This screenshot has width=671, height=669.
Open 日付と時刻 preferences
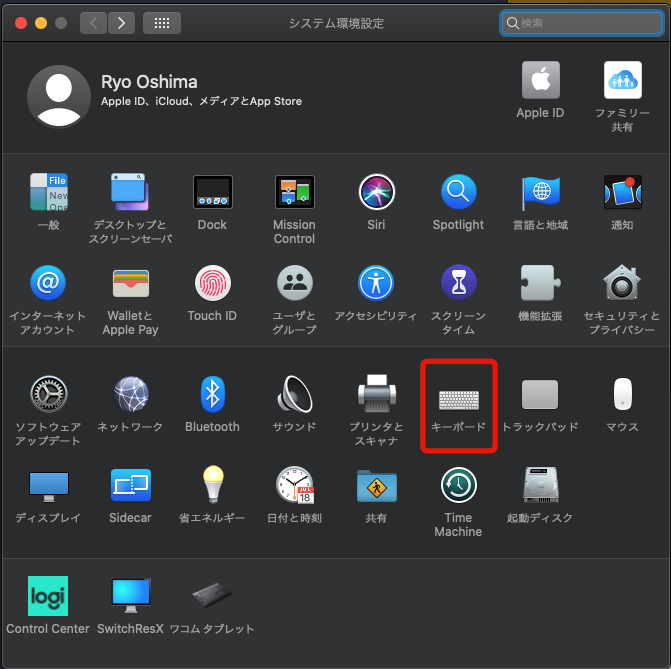pos(295,485)
